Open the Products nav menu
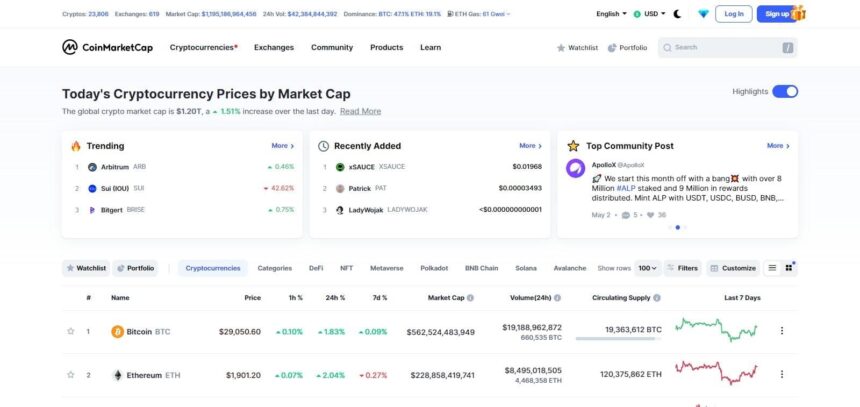860x407 pixels. click(x=387, y=47)
